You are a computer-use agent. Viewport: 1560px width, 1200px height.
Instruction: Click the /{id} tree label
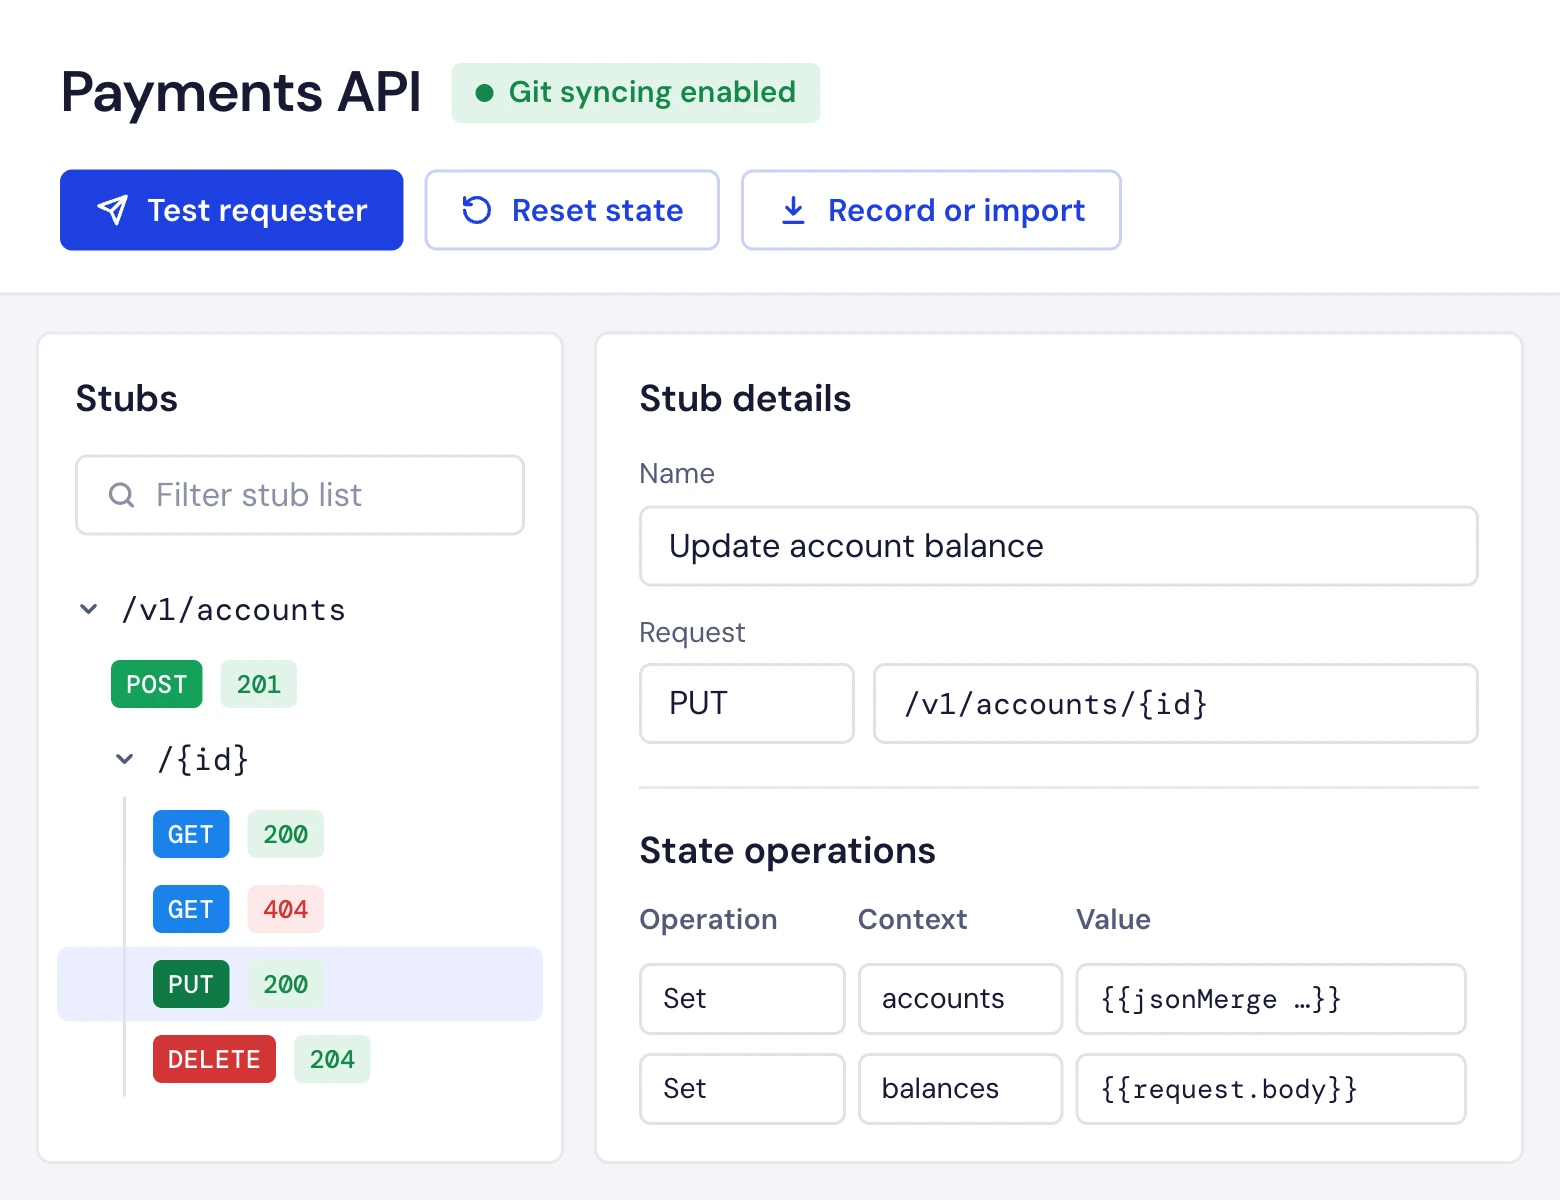coord(203,760)
